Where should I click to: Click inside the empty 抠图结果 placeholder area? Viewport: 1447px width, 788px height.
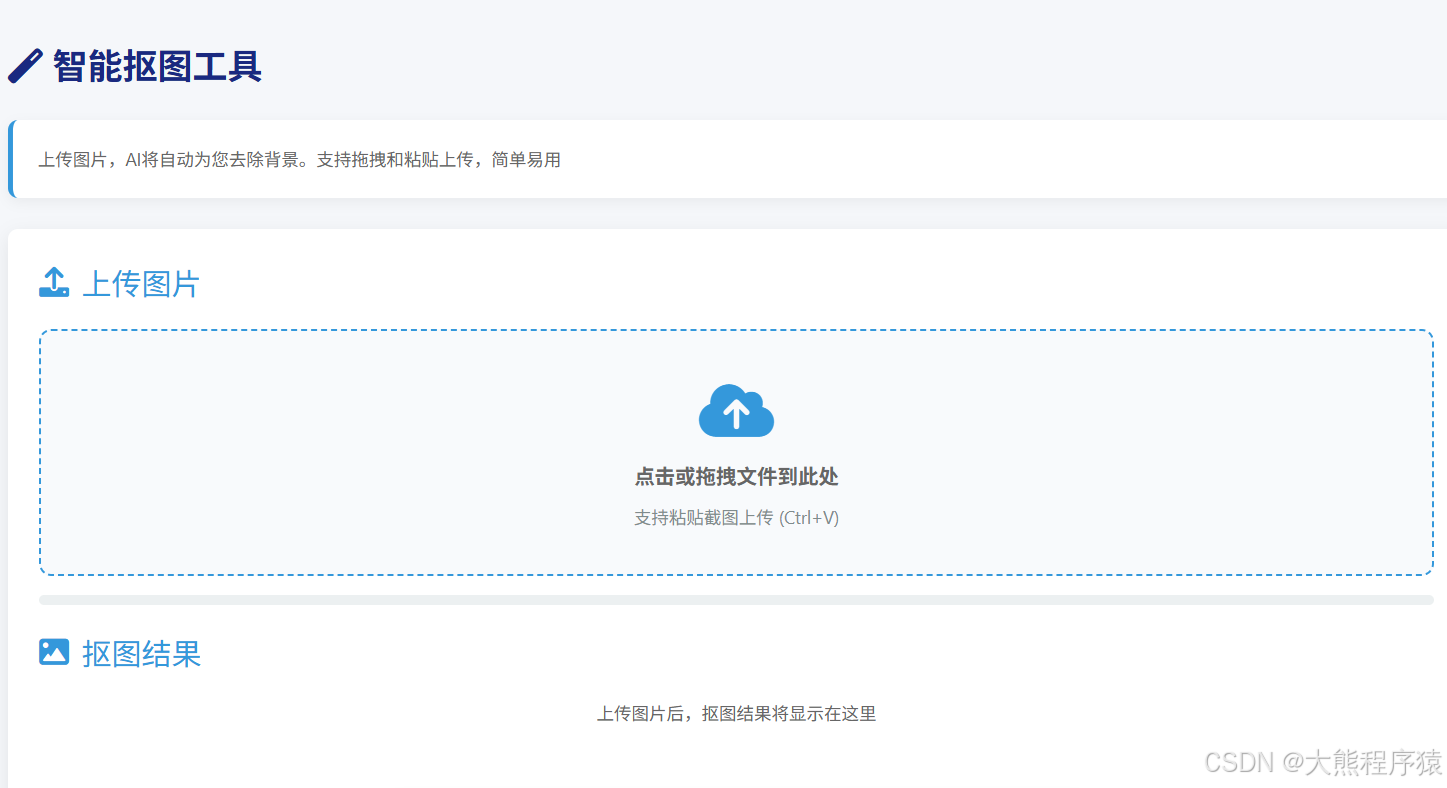(x=736, y=713)
